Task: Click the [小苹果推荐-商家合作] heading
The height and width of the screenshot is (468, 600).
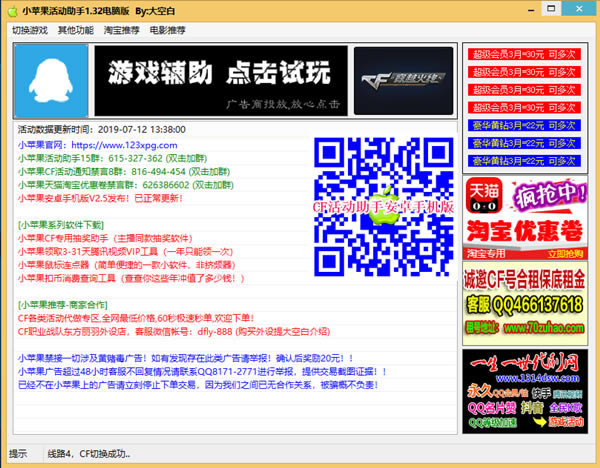Action: (63, 305)
